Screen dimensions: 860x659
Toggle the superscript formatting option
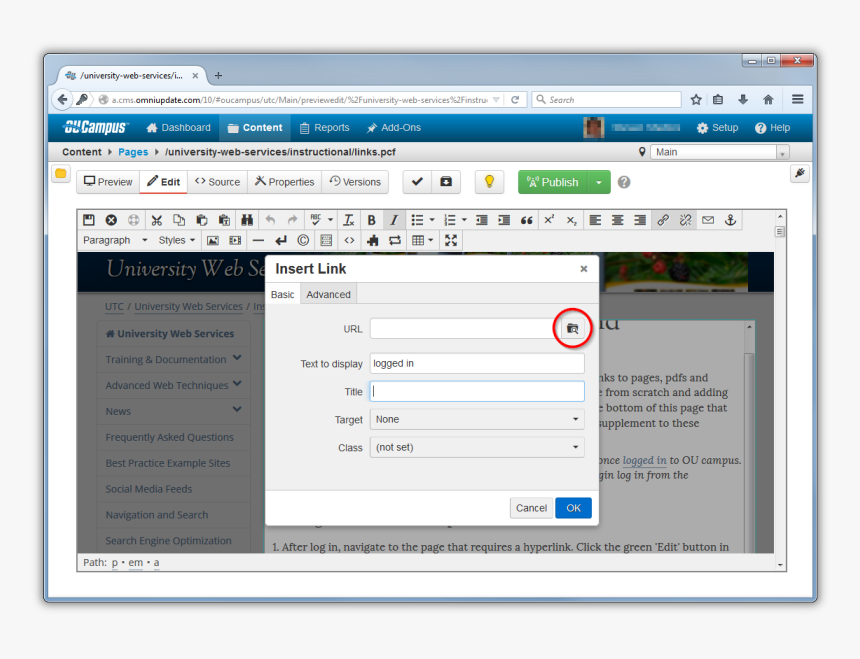pyautogui.click(x=547, y=220)
